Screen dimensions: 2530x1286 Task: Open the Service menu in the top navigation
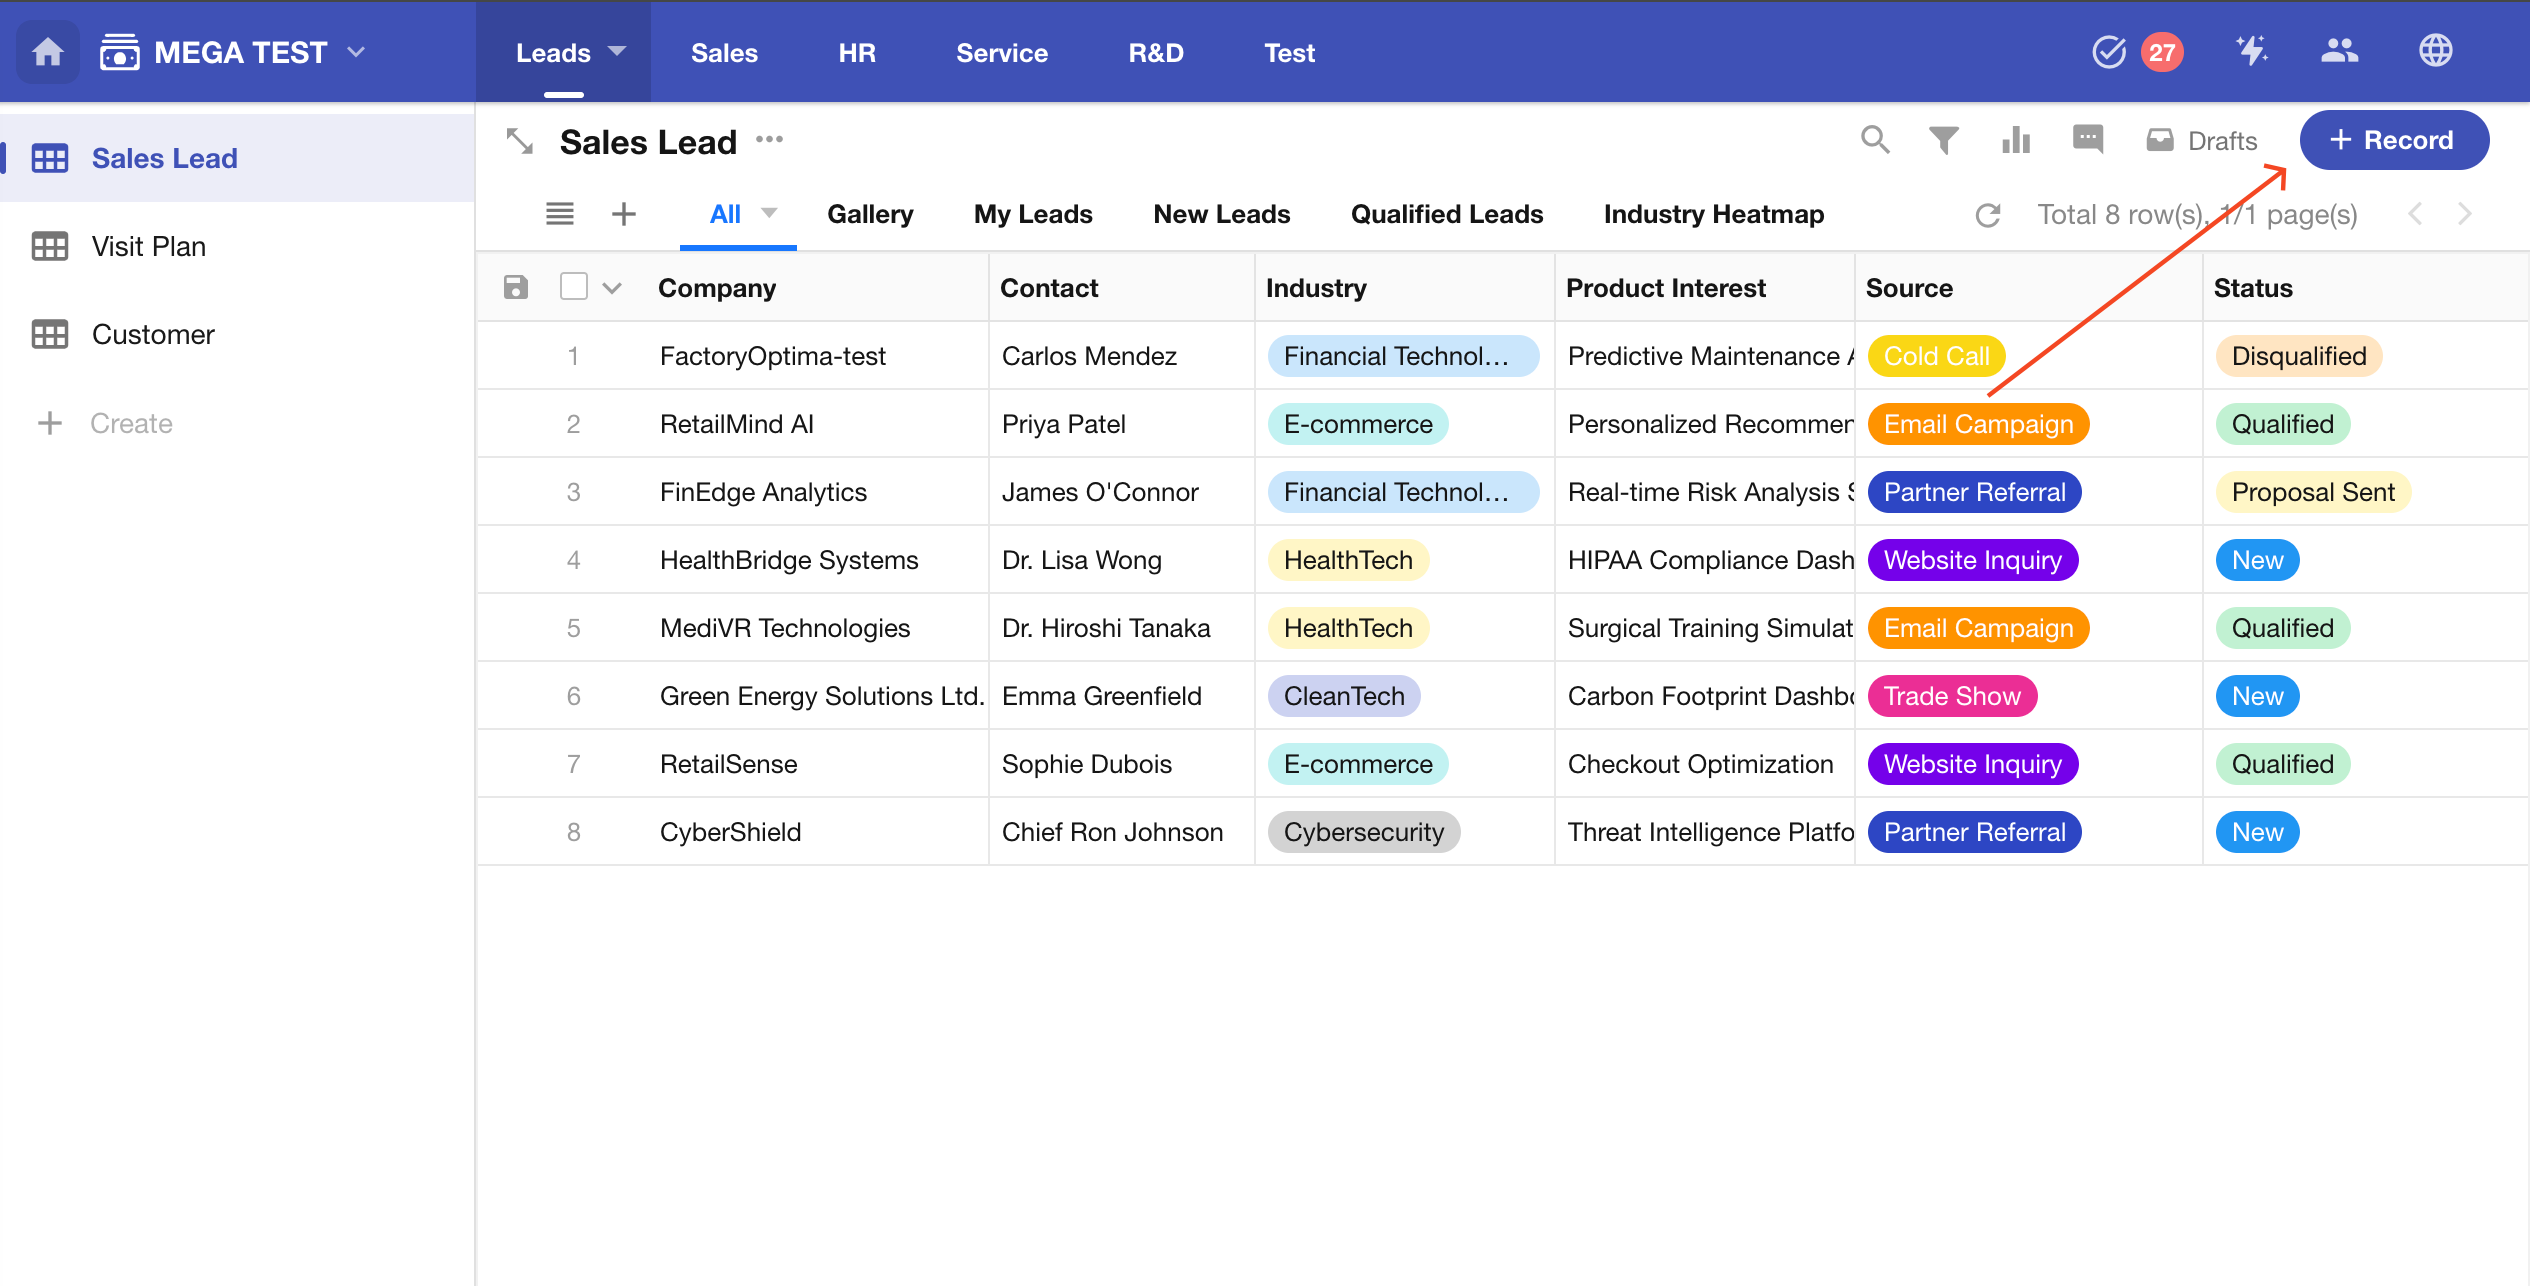click(1001, 53)
